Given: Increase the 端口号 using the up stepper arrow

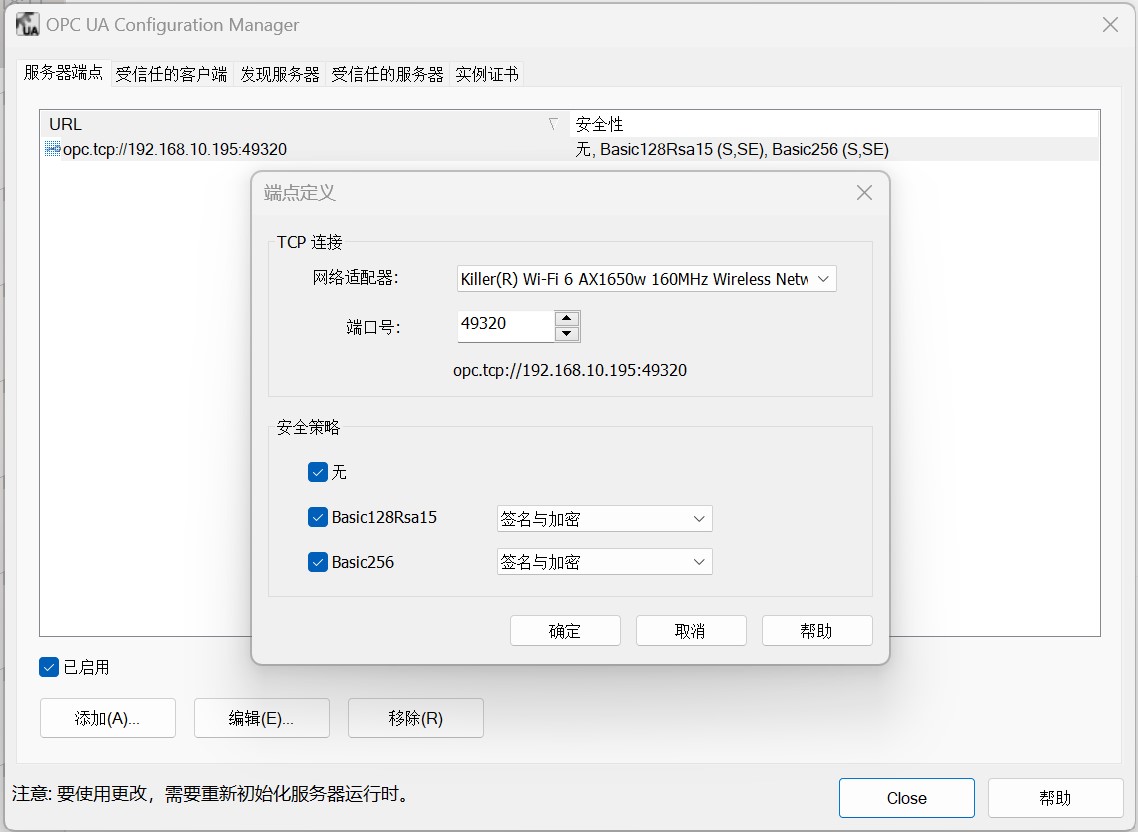Looking at the screenshot, I should pyautogui.click(x=569, y=318).
